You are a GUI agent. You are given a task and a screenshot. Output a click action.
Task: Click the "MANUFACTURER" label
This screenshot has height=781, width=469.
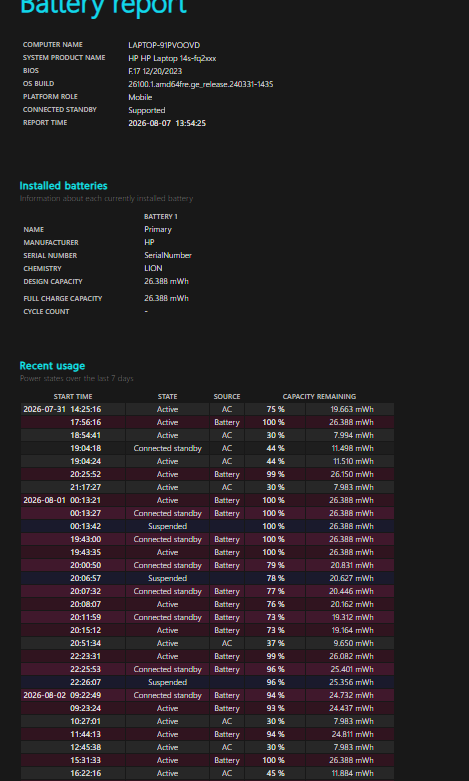click(x=51, y=243)
